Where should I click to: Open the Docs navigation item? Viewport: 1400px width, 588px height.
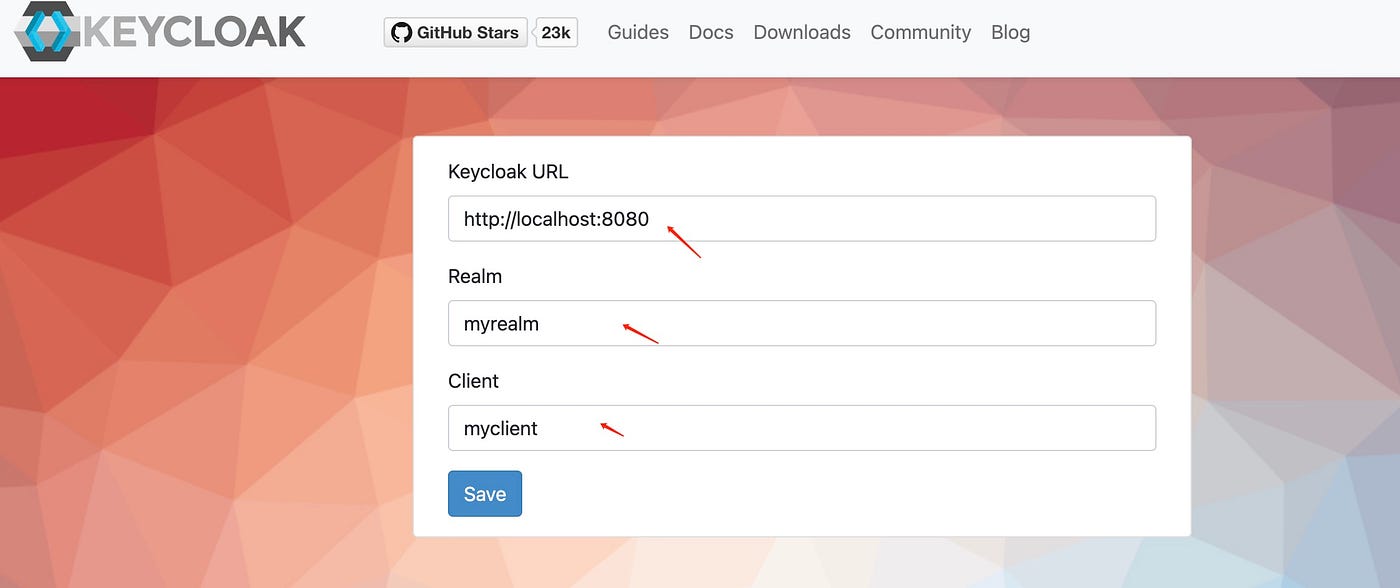pos(710,32)
